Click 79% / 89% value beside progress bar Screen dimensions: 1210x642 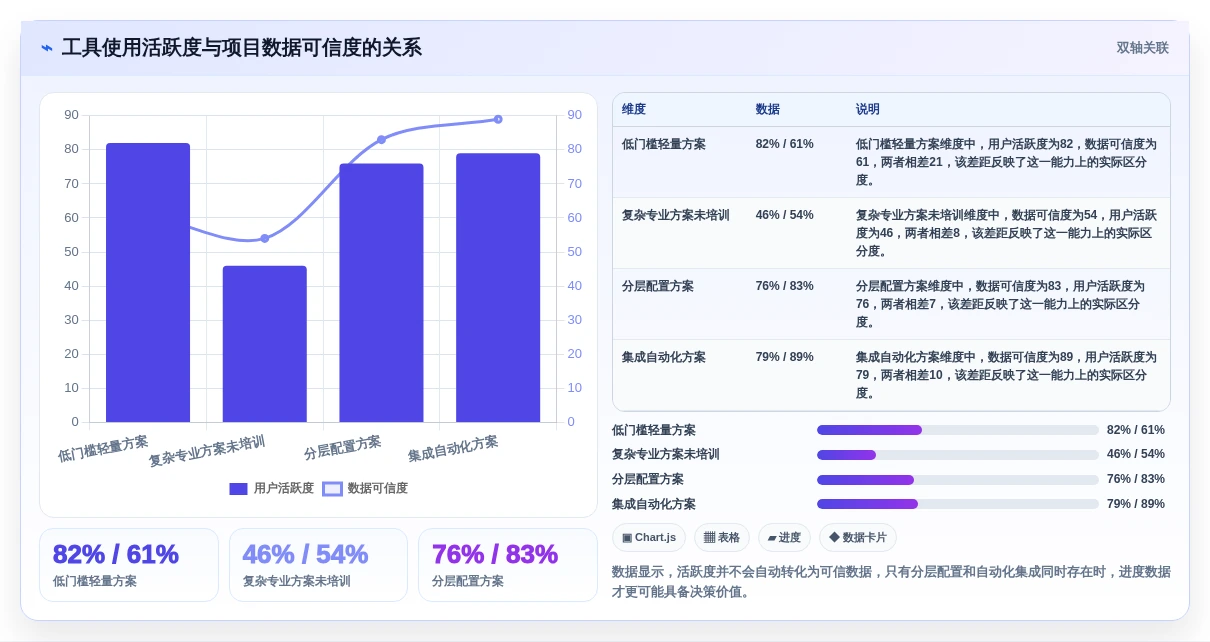tap(1136, 504)
